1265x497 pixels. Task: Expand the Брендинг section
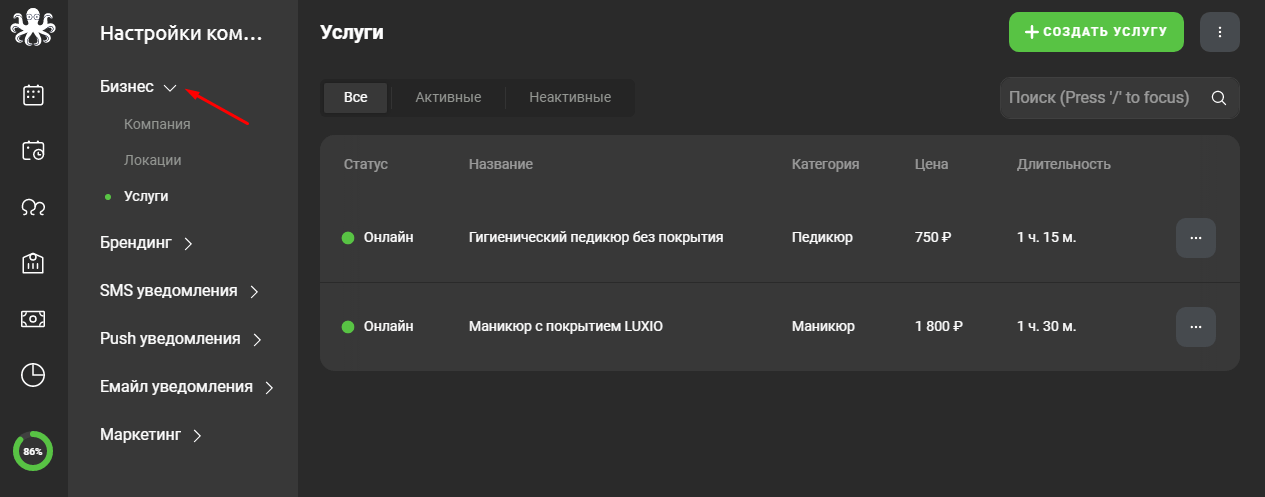coord(147,243)
